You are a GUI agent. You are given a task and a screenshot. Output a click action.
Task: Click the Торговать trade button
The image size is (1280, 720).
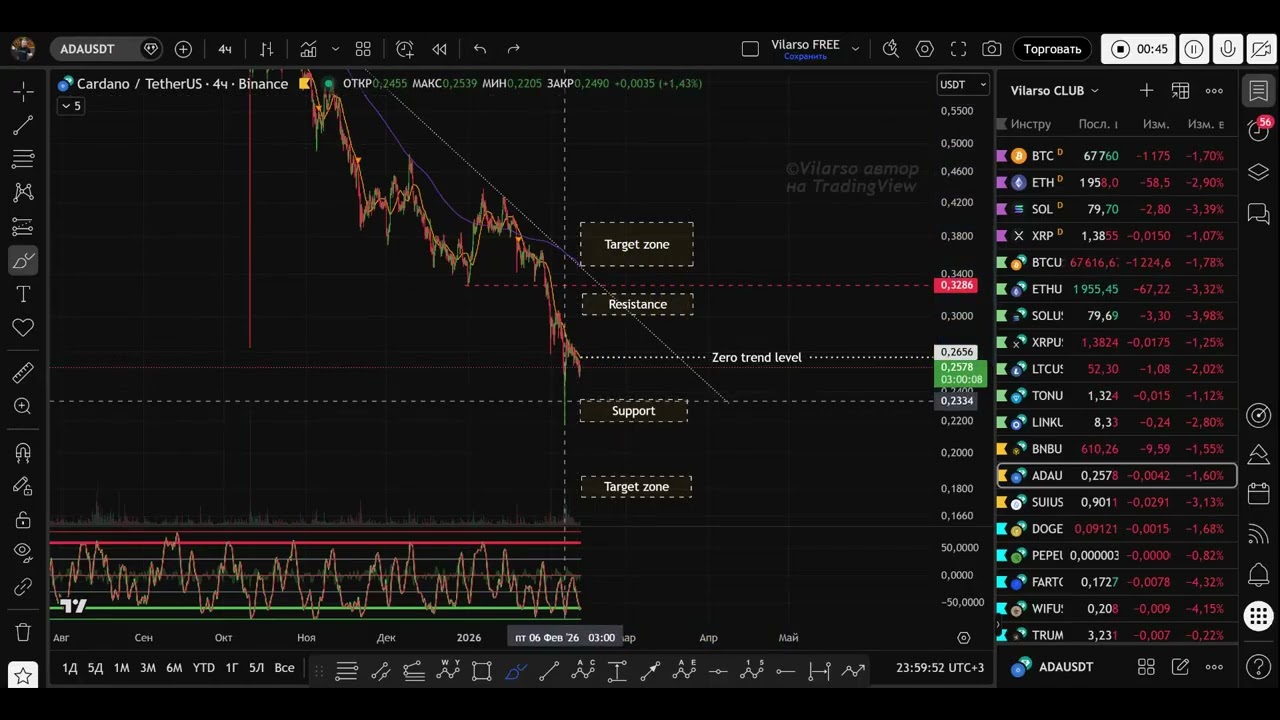tap(1052, 49)
